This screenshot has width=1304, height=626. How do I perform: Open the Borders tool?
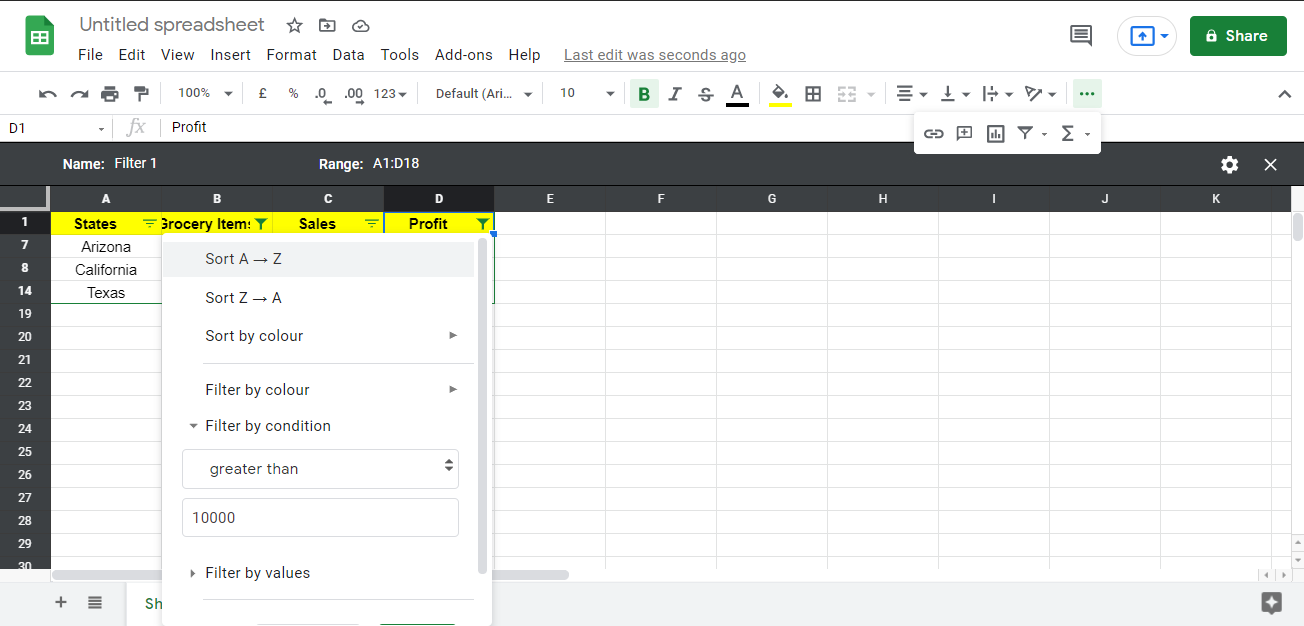[x=813, y=94]
